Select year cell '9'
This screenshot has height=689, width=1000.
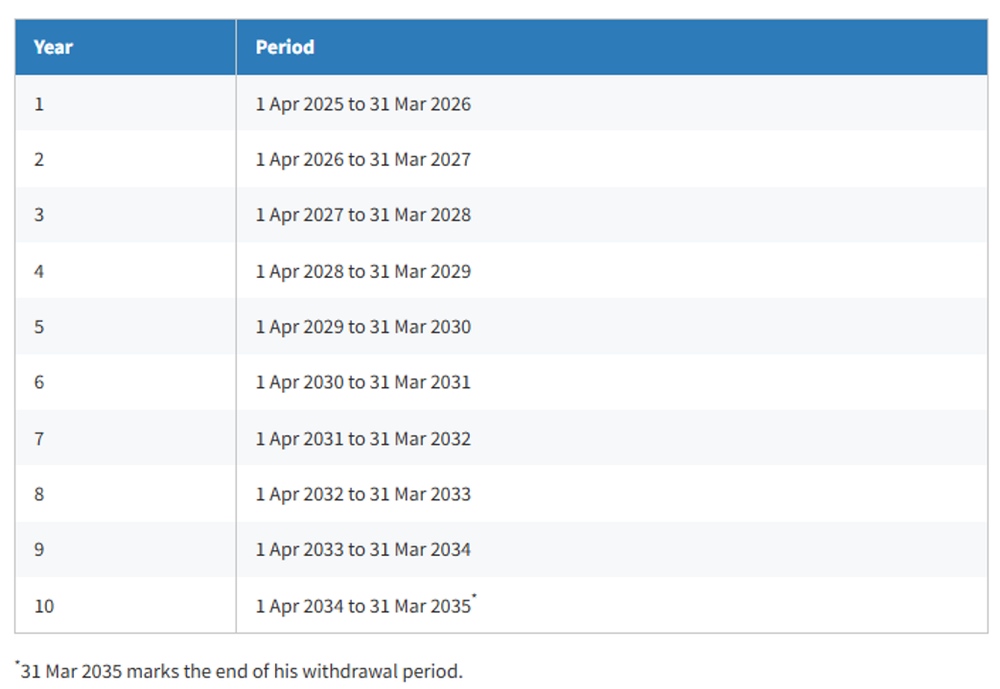(x=126, y=549)
